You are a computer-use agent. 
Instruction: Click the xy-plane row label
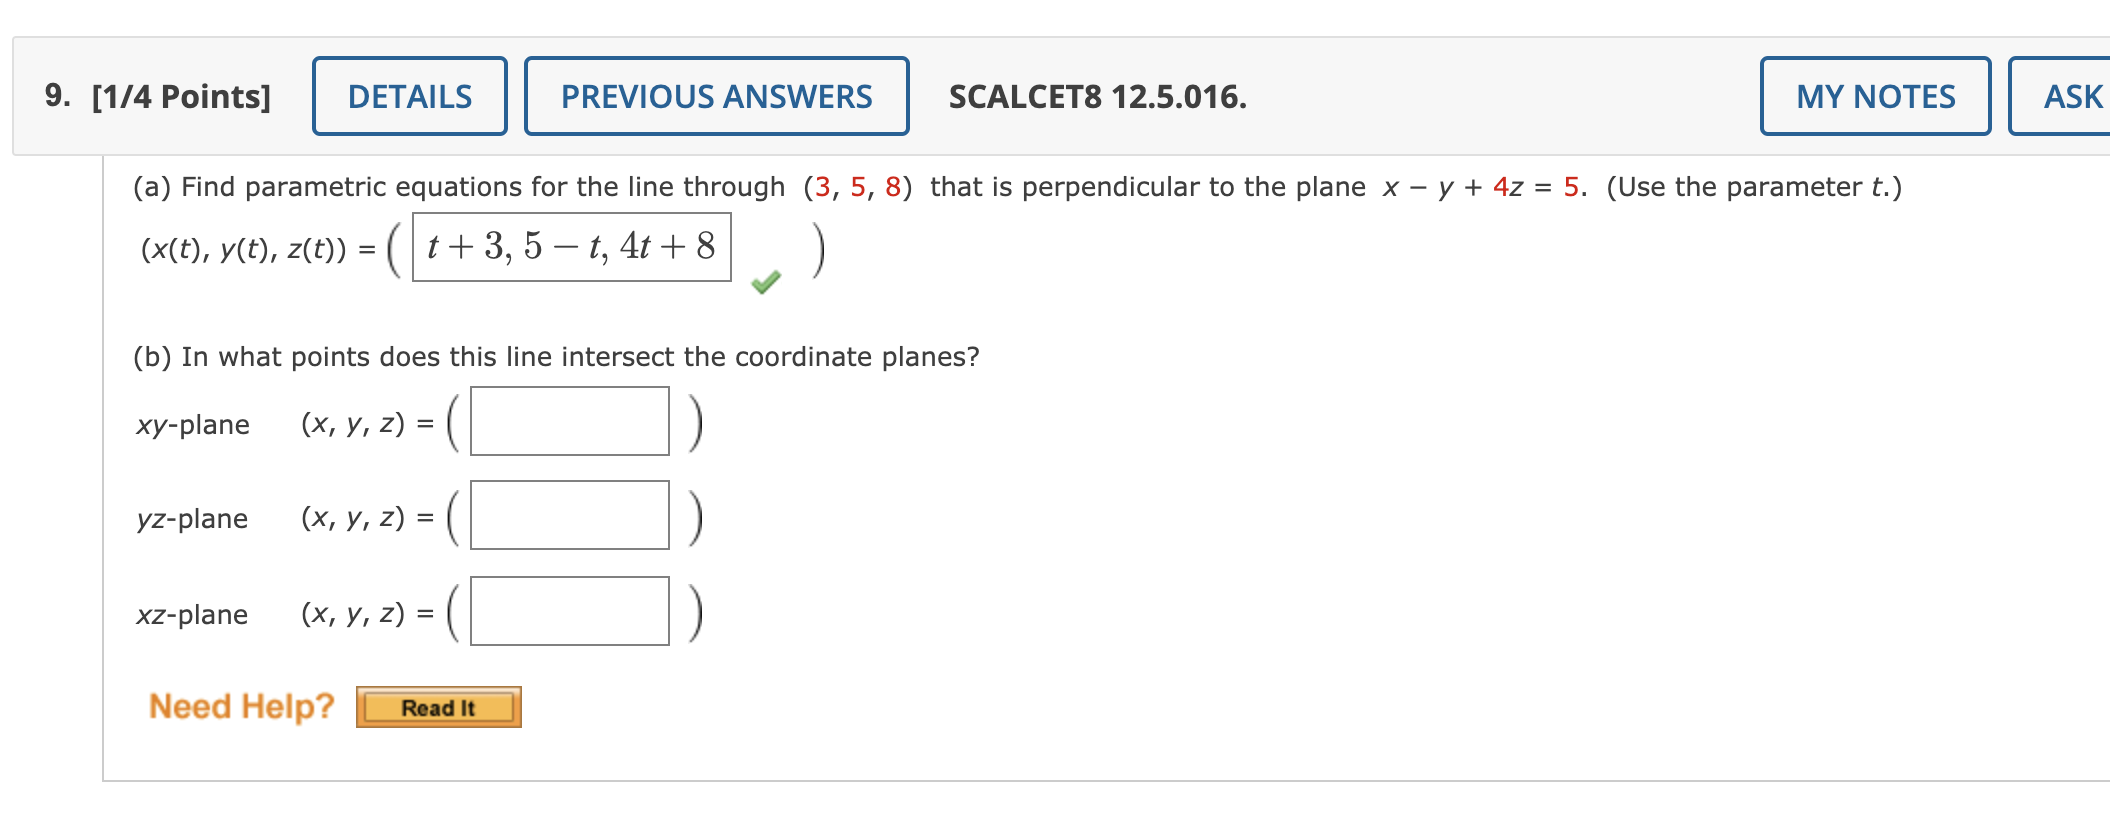(192, 424)
